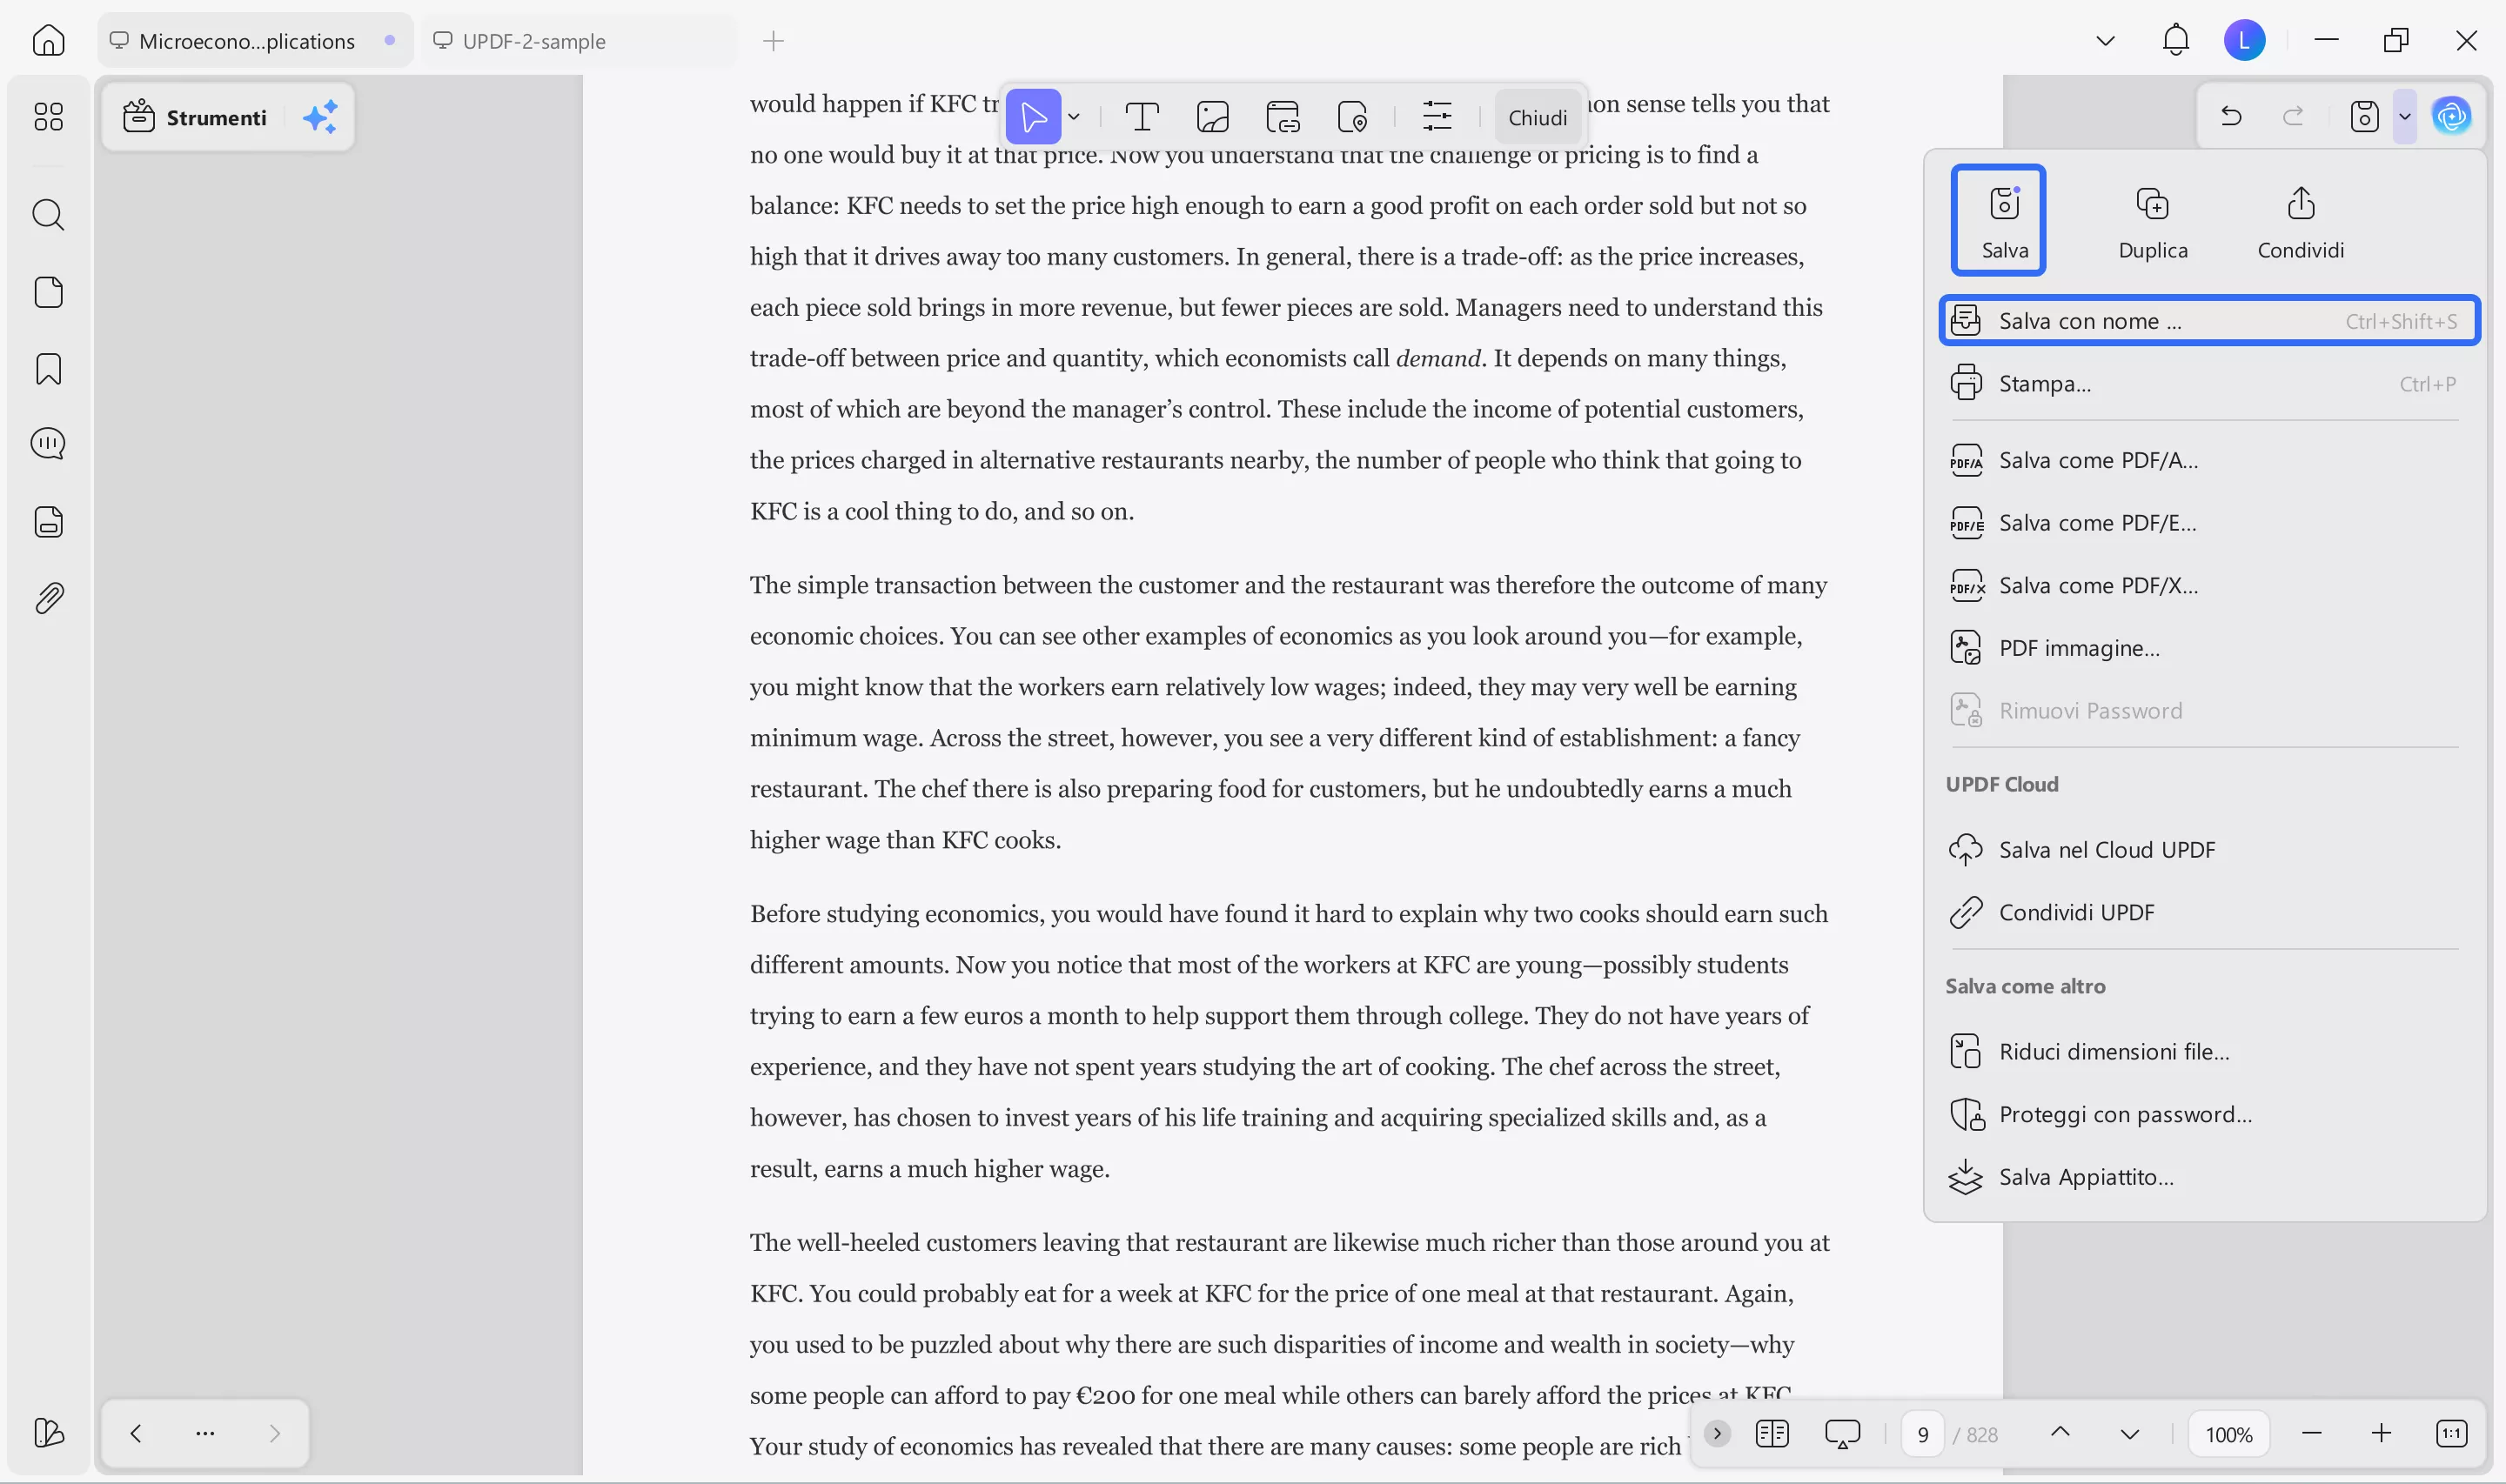Choose PDF immagine…
This screenshot has height=1484, width=2506.
[2203, 647]
